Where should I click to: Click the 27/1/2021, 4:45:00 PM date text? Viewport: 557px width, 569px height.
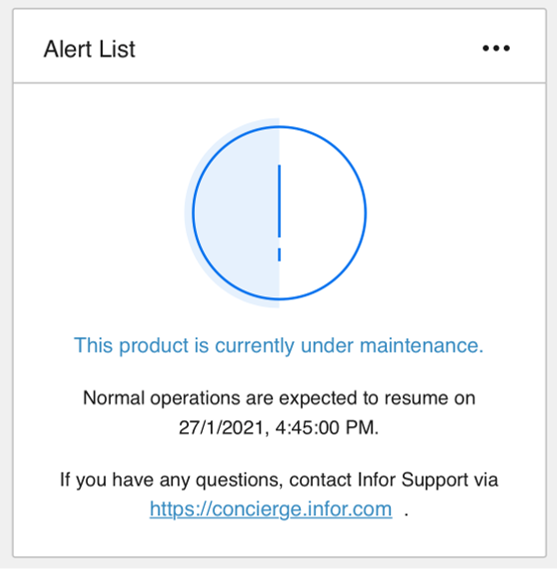(x=279, y=427)
